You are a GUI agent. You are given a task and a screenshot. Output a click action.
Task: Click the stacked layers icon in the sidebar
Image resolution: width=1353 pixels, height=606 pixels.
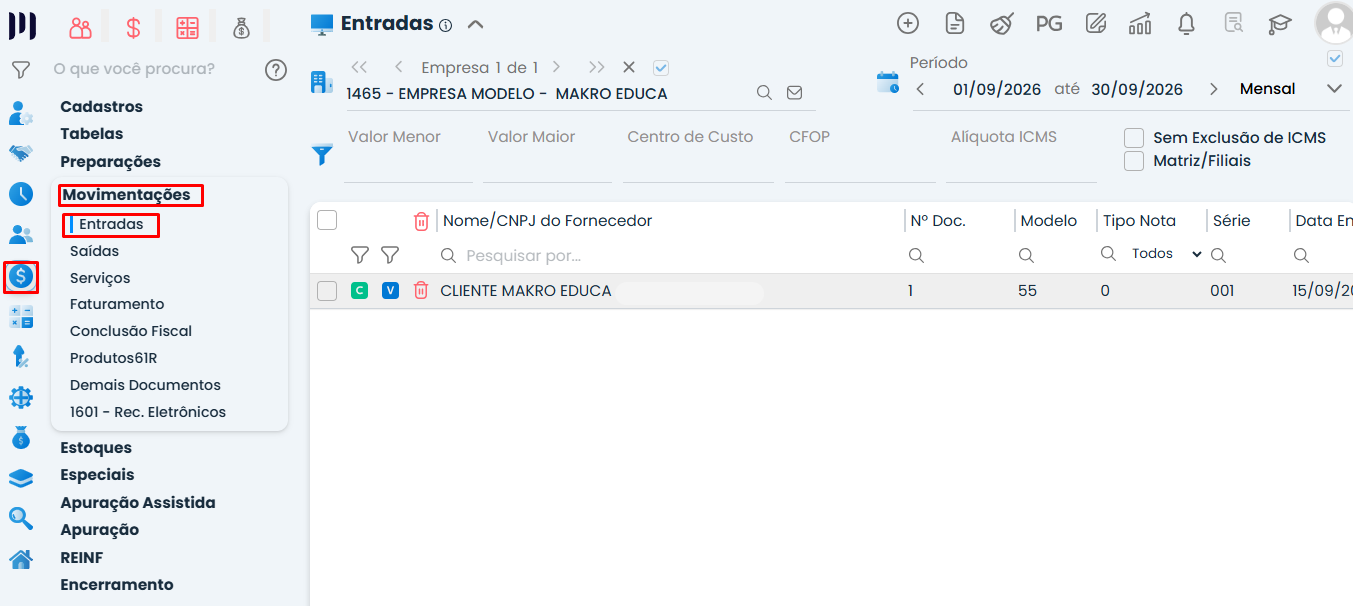point(21,479)
